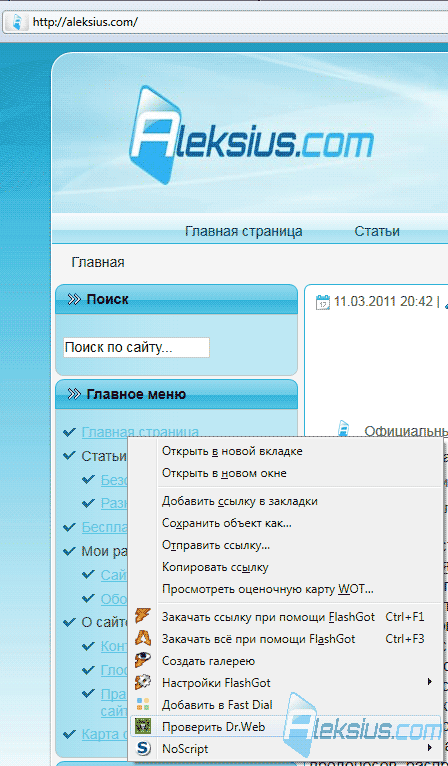Open Главная страница in top navigation
This screenshot has width=448, height=766.
(x=244, y=231)
